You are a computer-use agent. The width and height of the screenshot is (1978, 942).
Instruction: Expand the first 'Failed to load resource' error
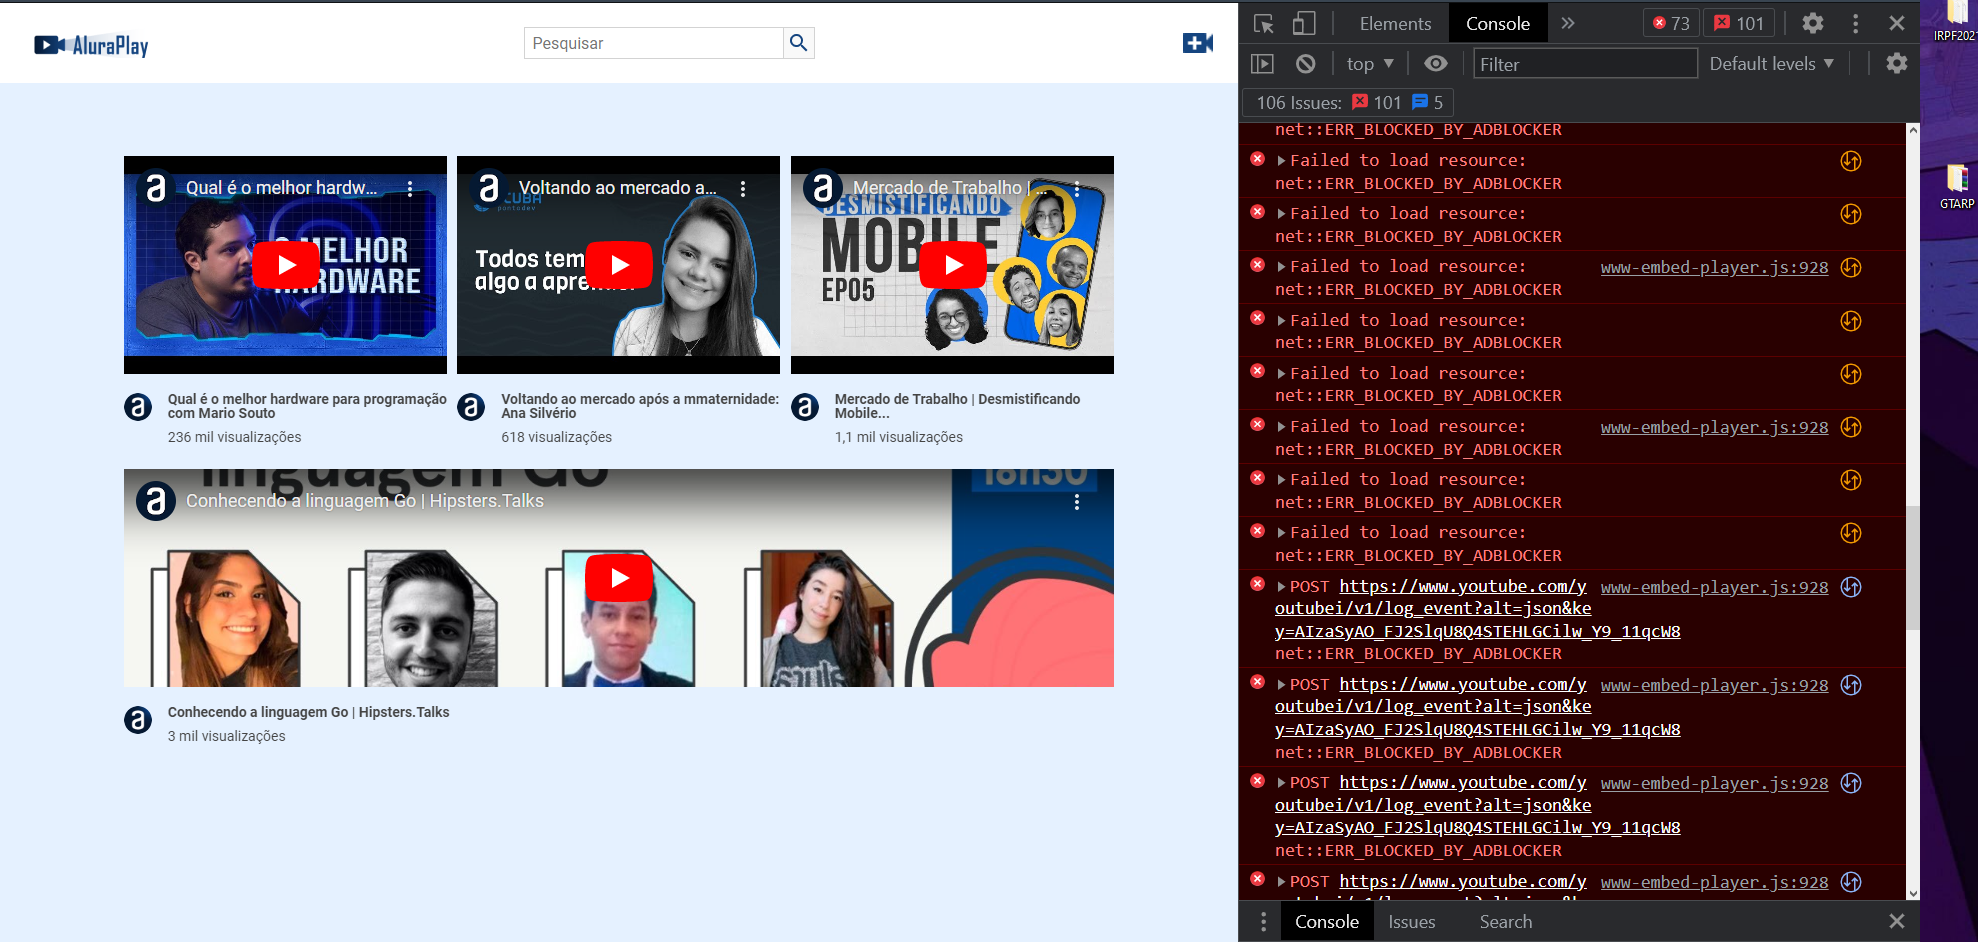click(1281, 160)
